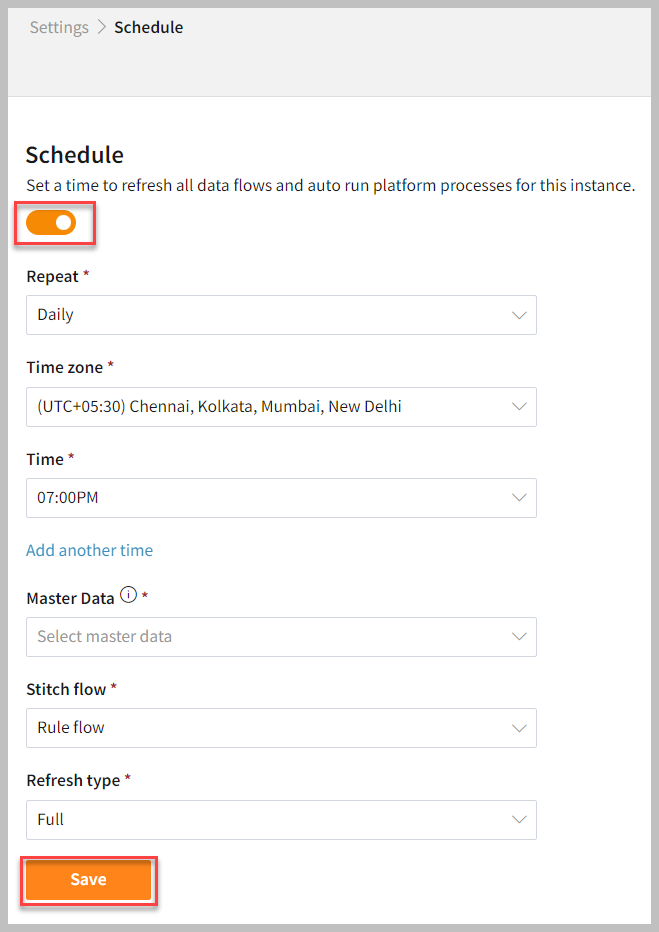The width and height of the screenshot is (659, 932).
Task: Click the chevron arrow in Repeat field
Action: [x=519, y=315]
